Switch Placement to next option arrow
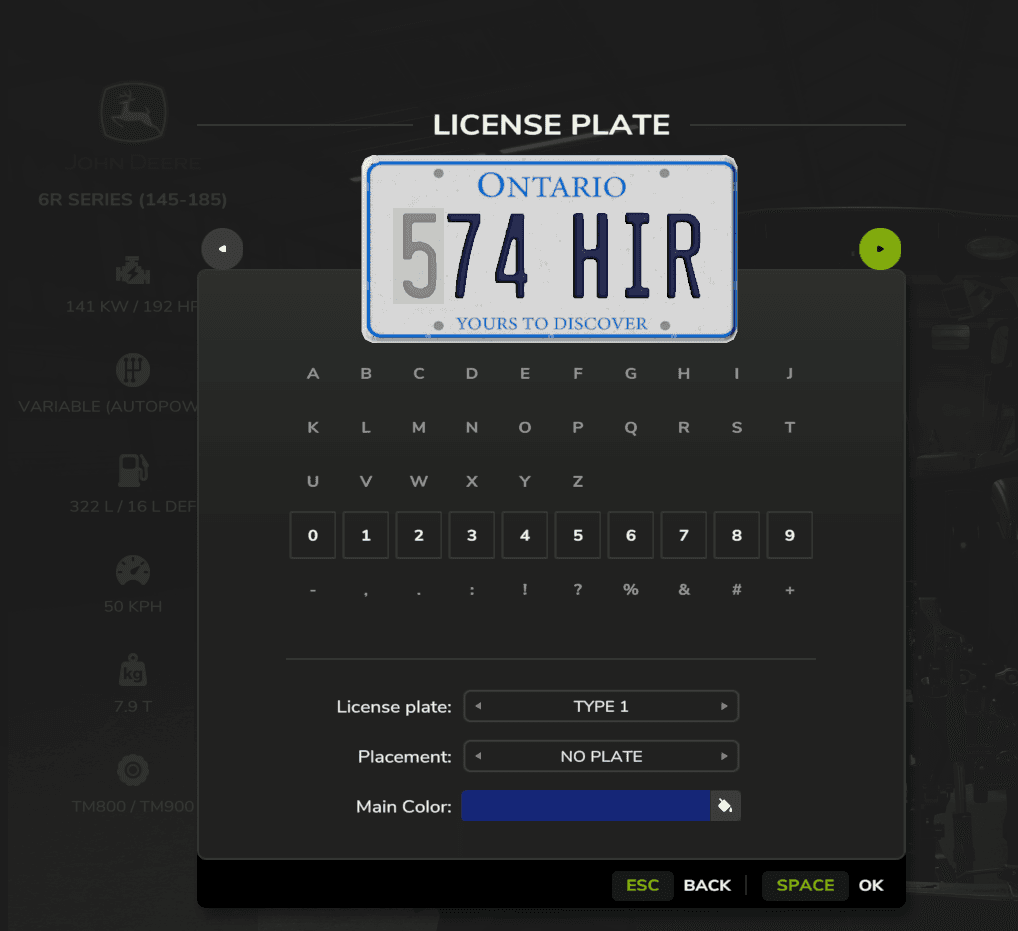Viewport: 1018px width, 931px height. coord(724,756)
